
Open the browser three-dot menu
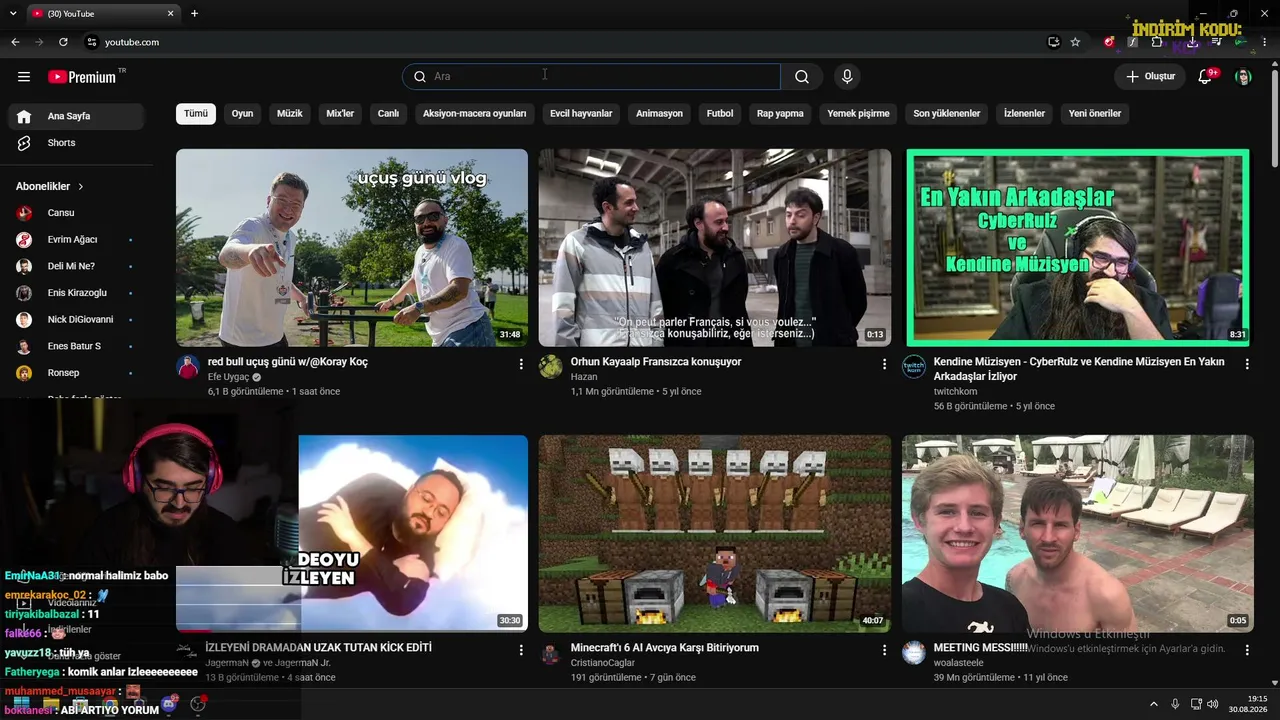1265,42
